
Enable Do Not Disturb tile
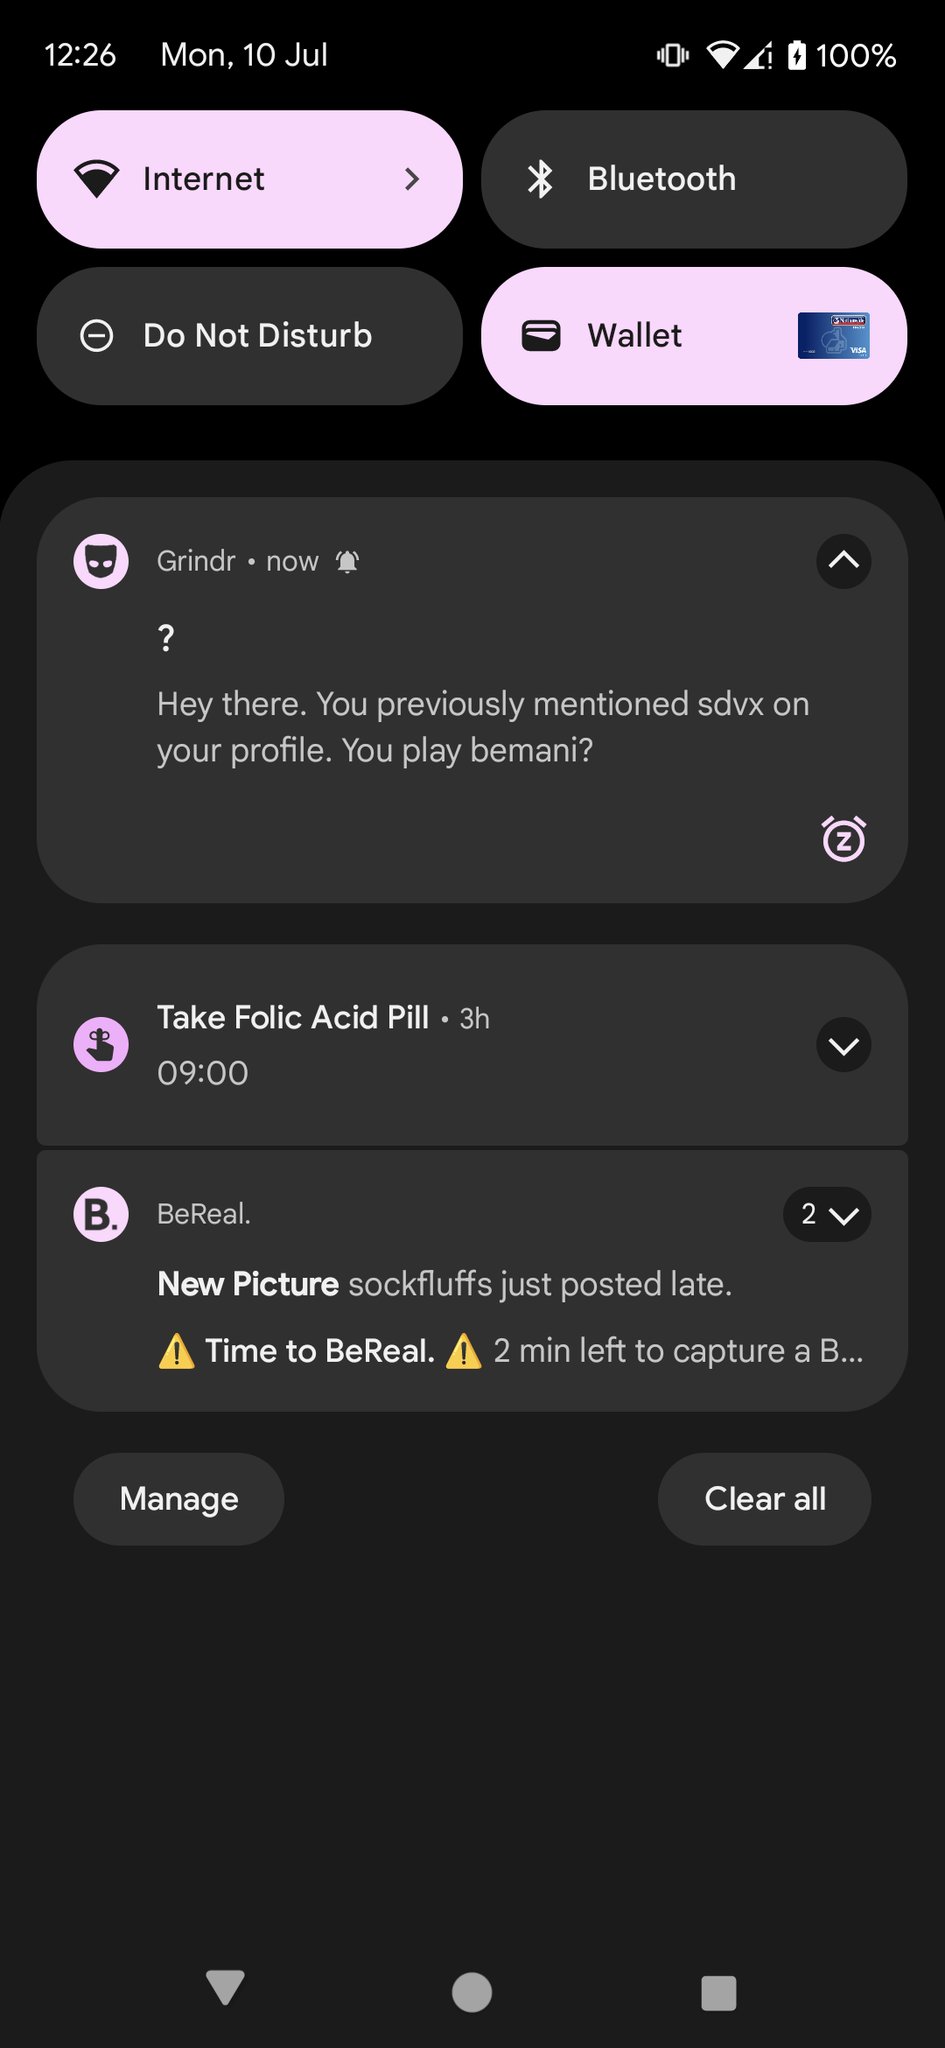point(250,336)
